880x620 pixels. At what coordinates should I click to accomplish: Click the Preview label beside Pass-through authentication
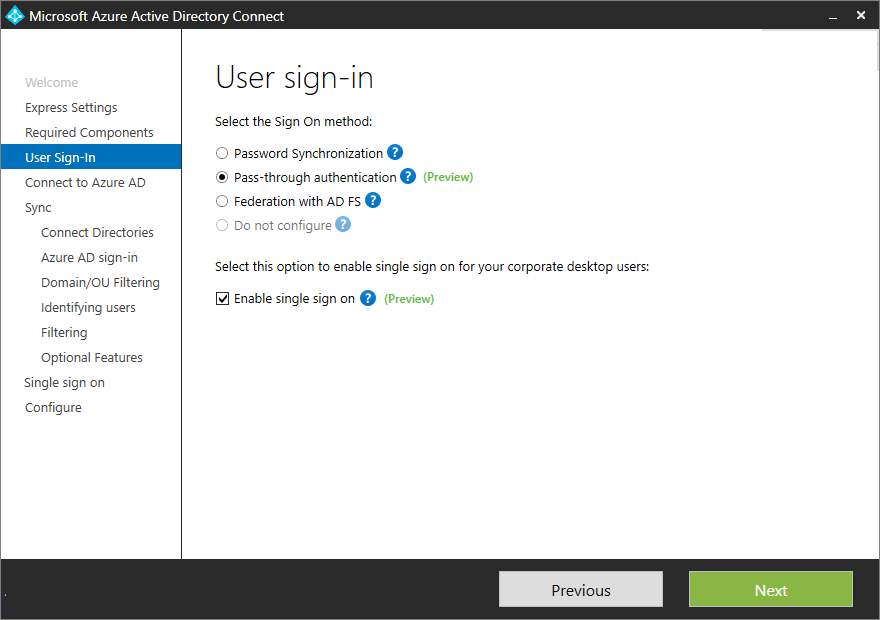pyautogui.click(x=448, y=177)
